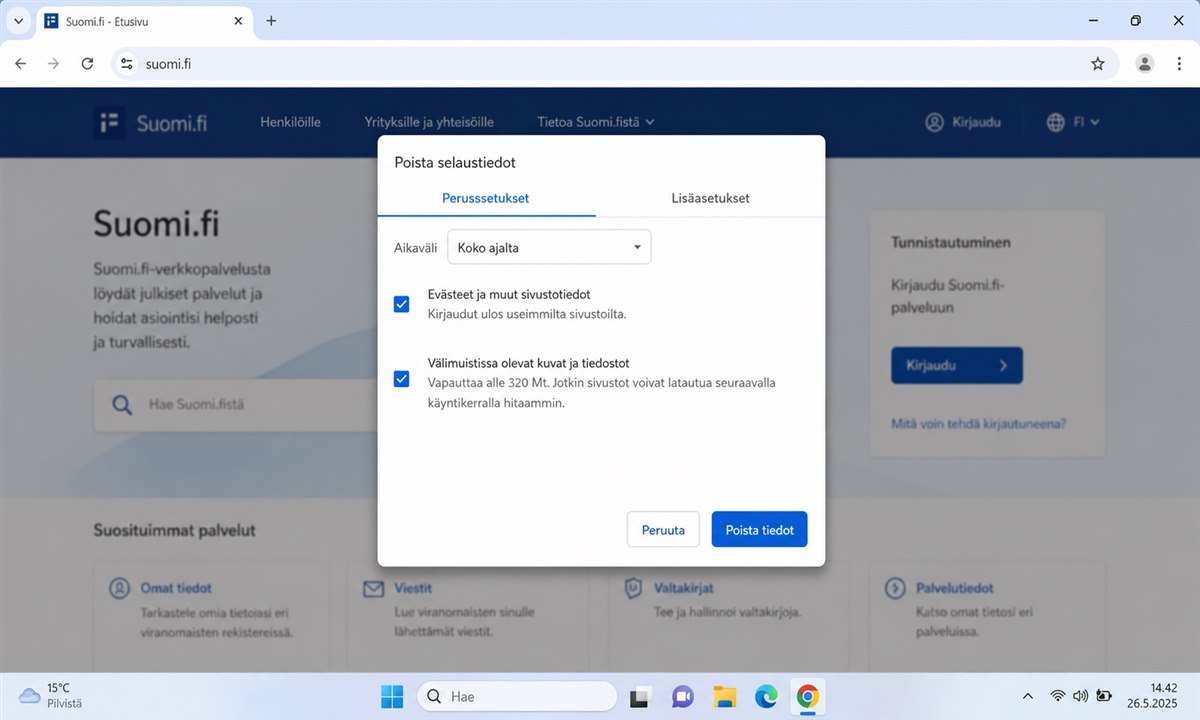Image resolution: width=1200 pixels, height=720 pixels.
Task: Open the video chat app in taskbar
Action: (x=683, y=697)
